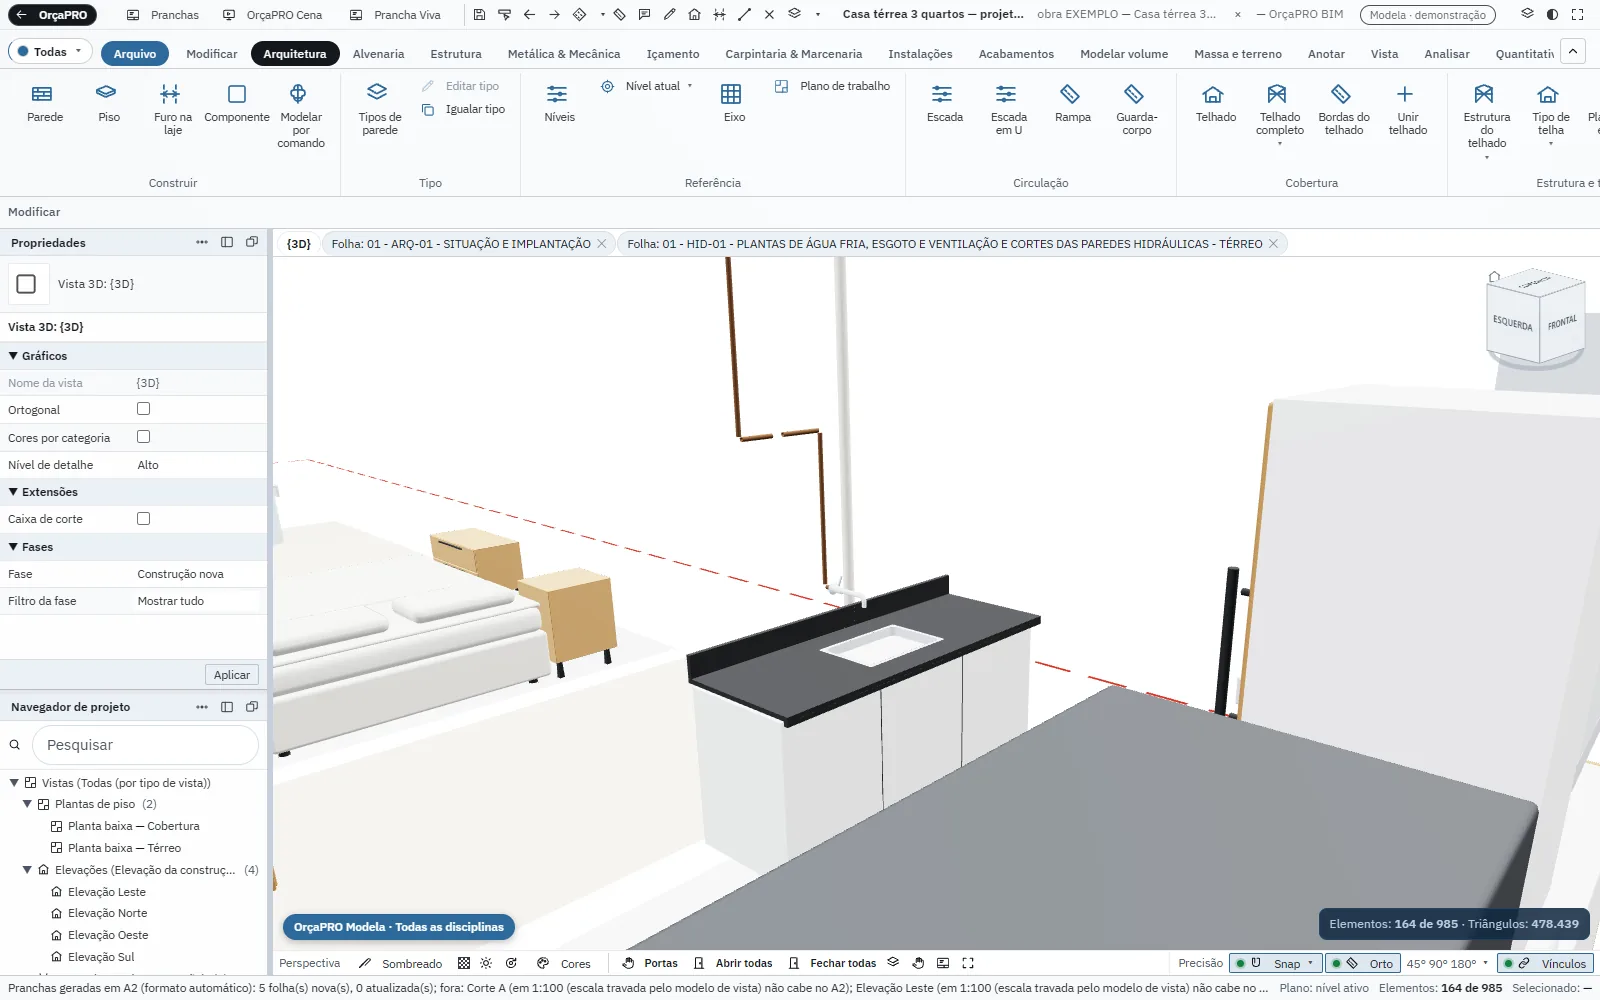Choose the Furo na laje tool
Image resolution: width=1600 pixels, height=1000 pixels.
(x=173, y=110)
